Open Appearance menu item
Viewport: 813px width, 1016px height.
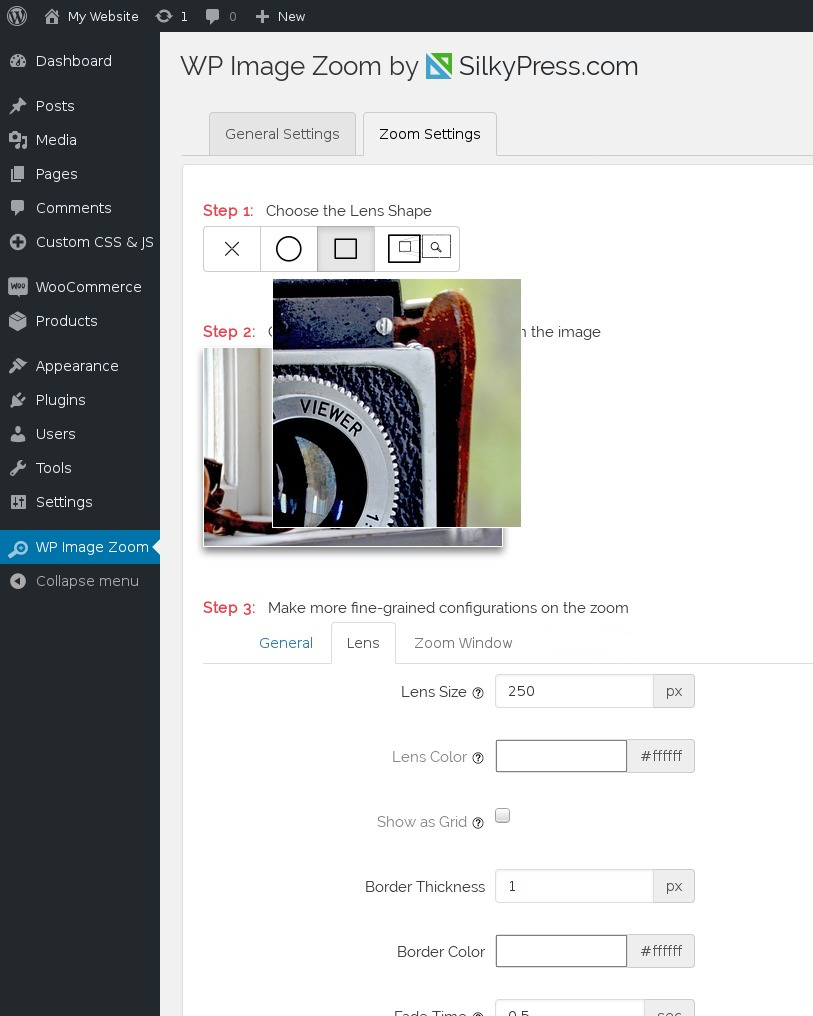pos(80,366)
